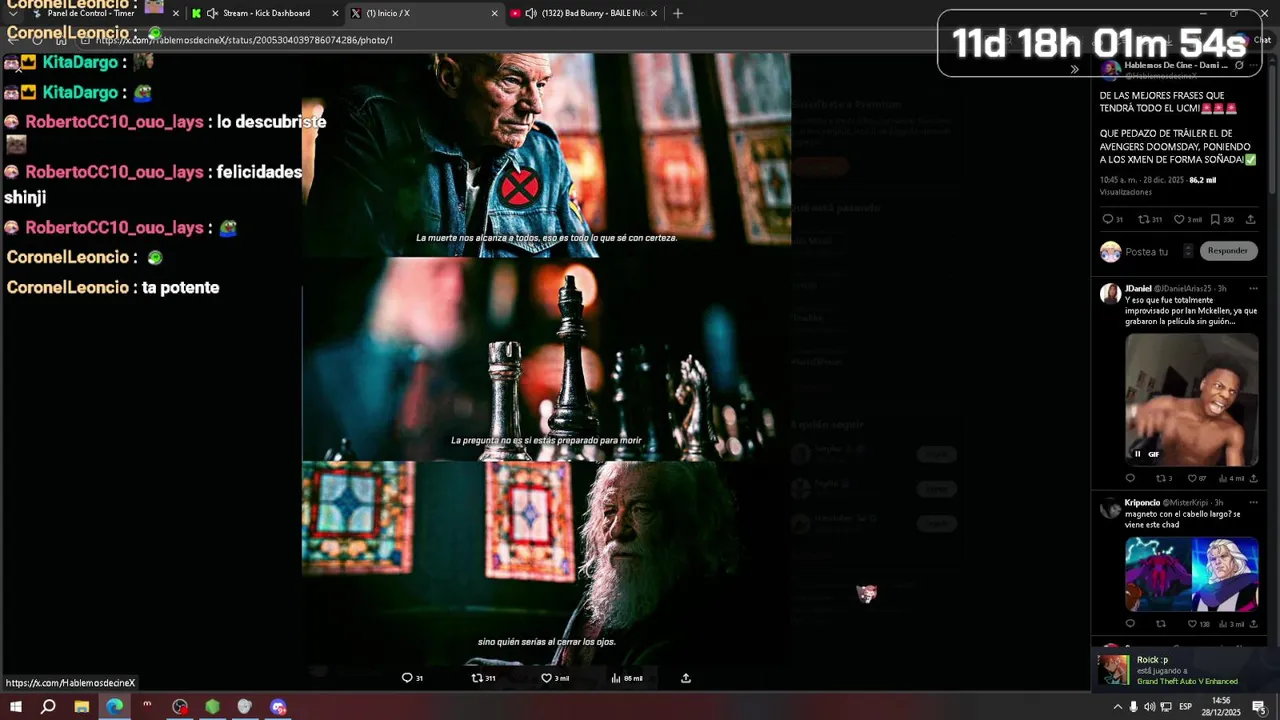Screen dimensions: 1280x720
Task: Open Windows taskbar search
Action: tap(48, 707)
